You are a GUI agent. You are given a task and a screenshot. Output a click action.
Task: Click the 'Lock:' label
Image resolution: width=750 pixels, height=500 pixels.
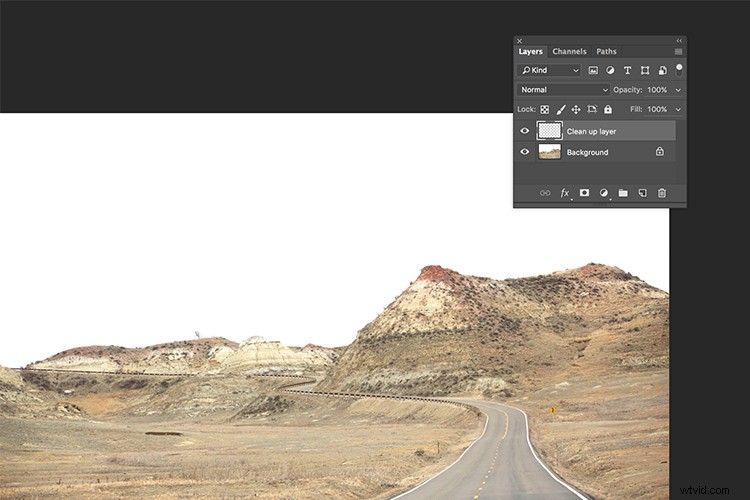(526, 110)
